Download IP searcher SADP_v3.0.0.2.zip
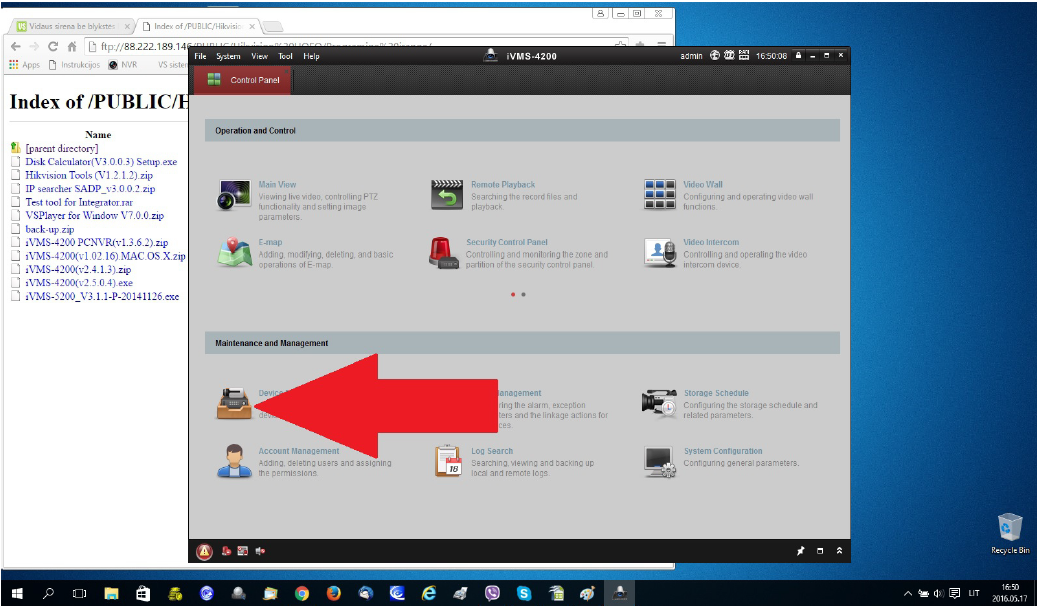Viewport: 1037px width, 606px height. [x=91, y=189]
